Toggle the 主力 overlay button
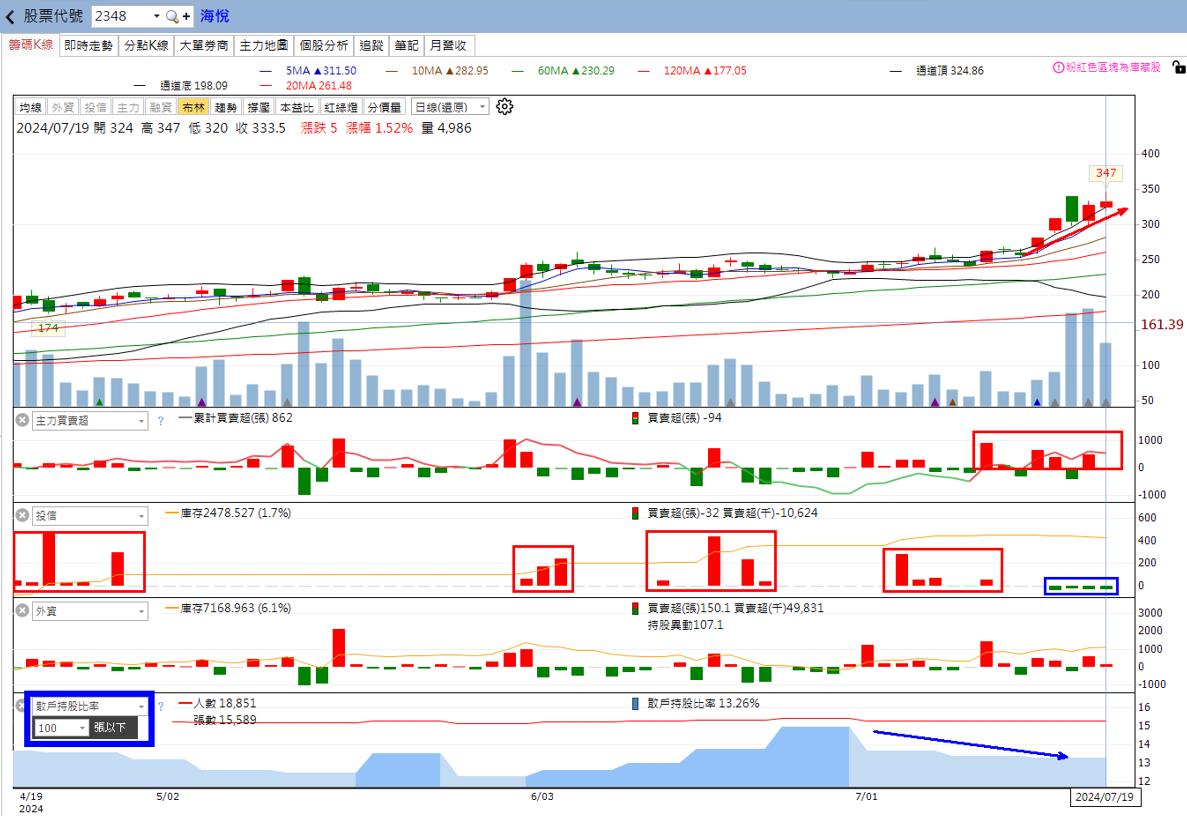1187x816 pixels. pos(128,107)
